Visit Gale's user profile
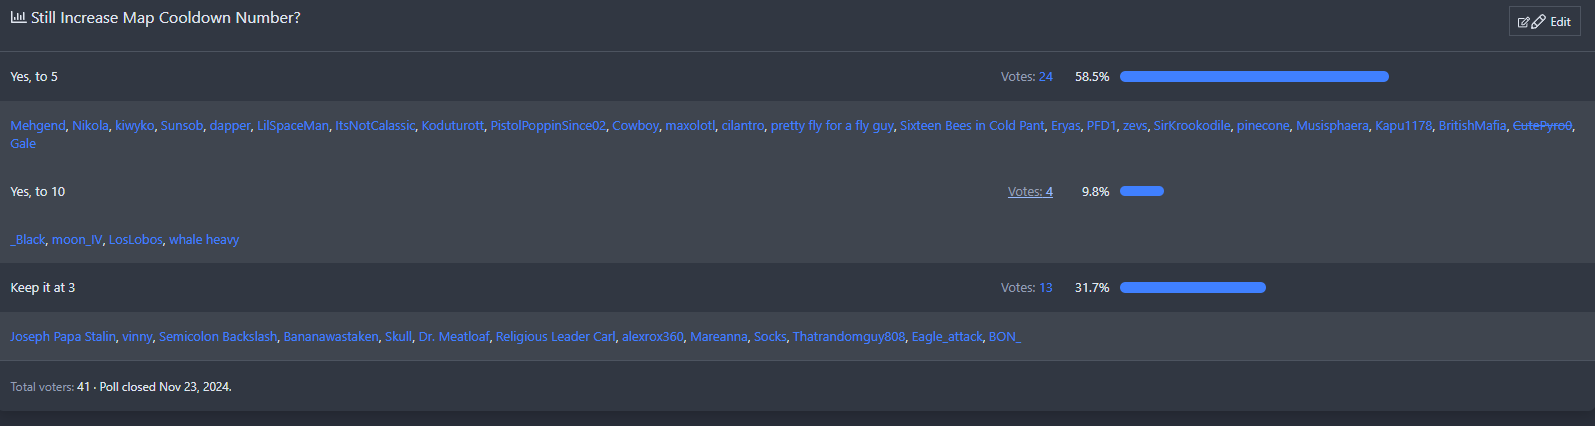The height and width of the screenshot is (426, 1595). (x=23, y=144)
